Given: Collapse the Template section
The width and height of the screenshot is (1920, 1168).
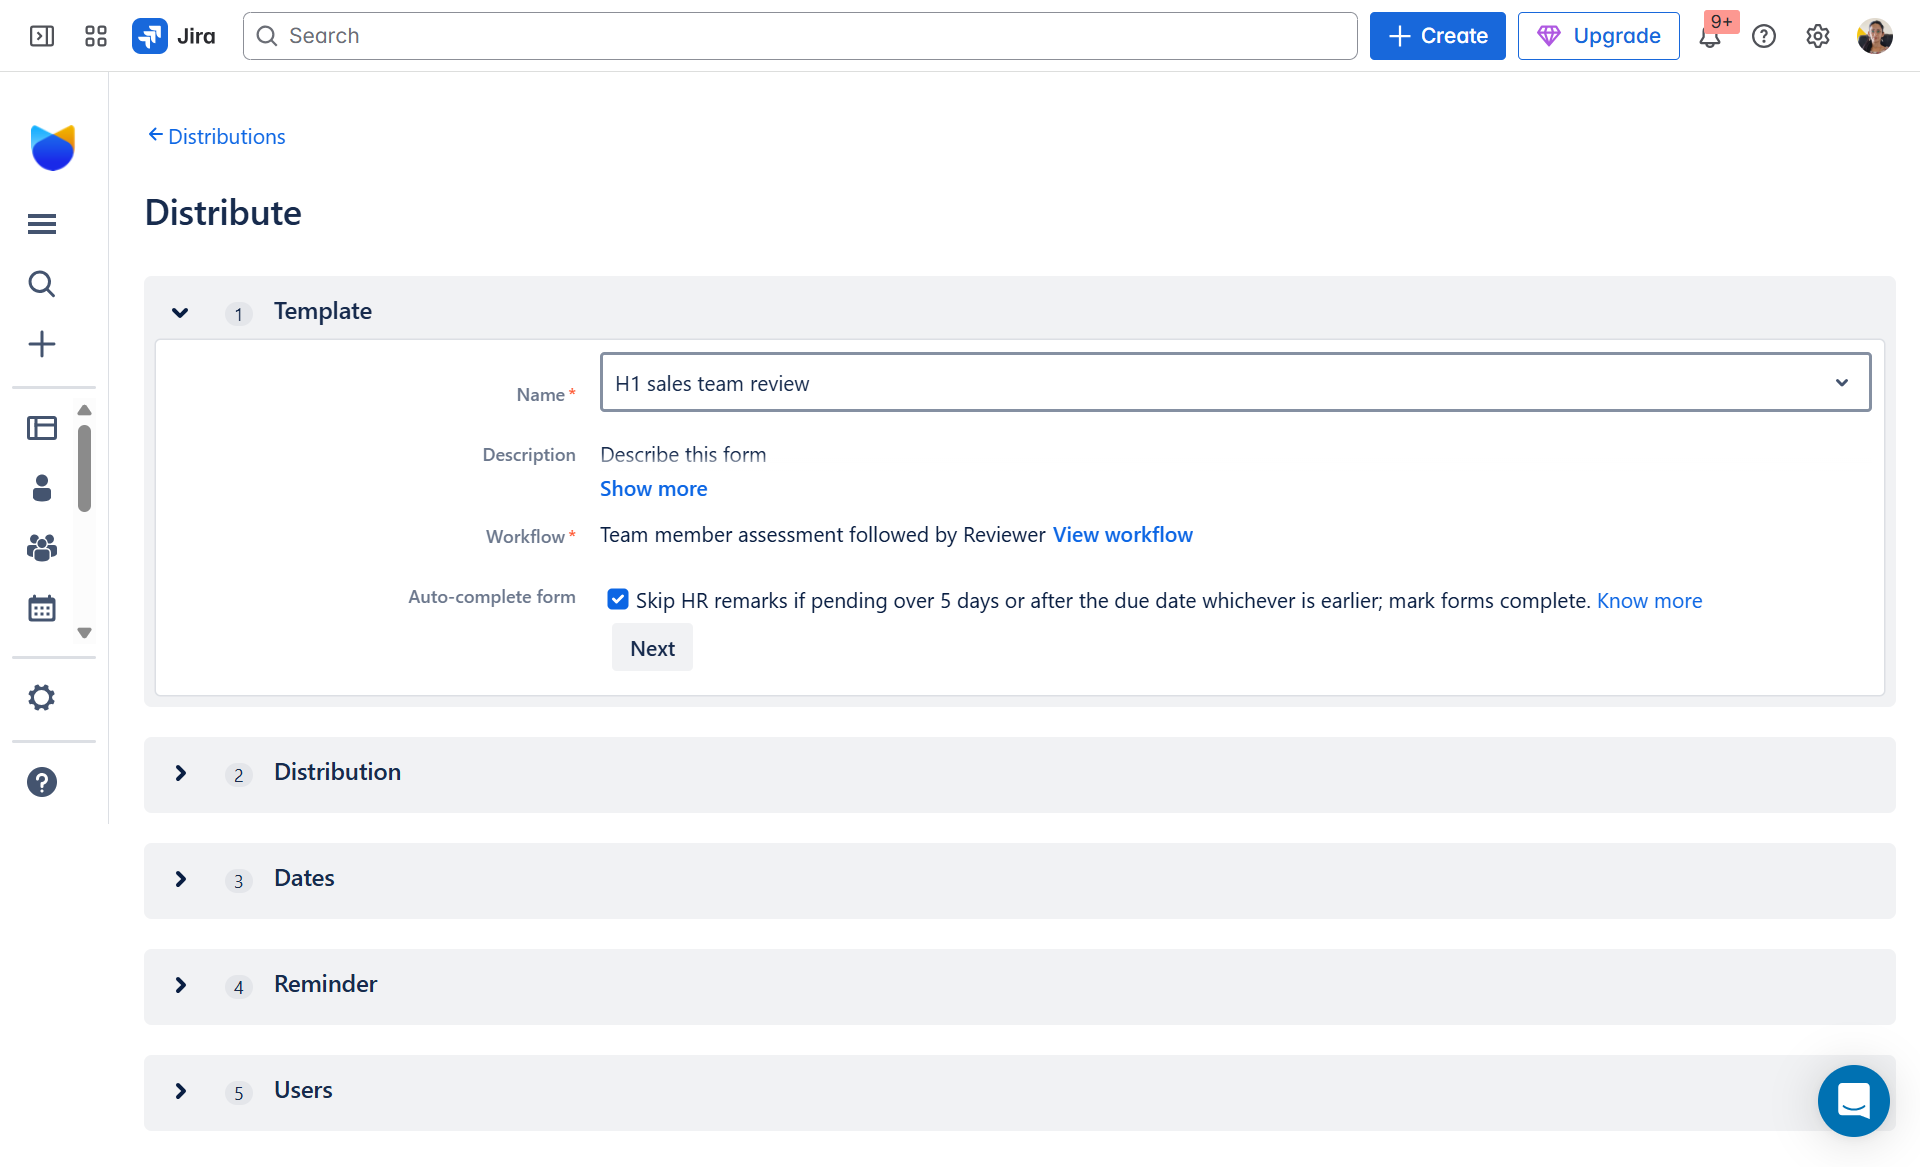Looking at the screenshot, I should pyautogui.click(x=180, y=312).
